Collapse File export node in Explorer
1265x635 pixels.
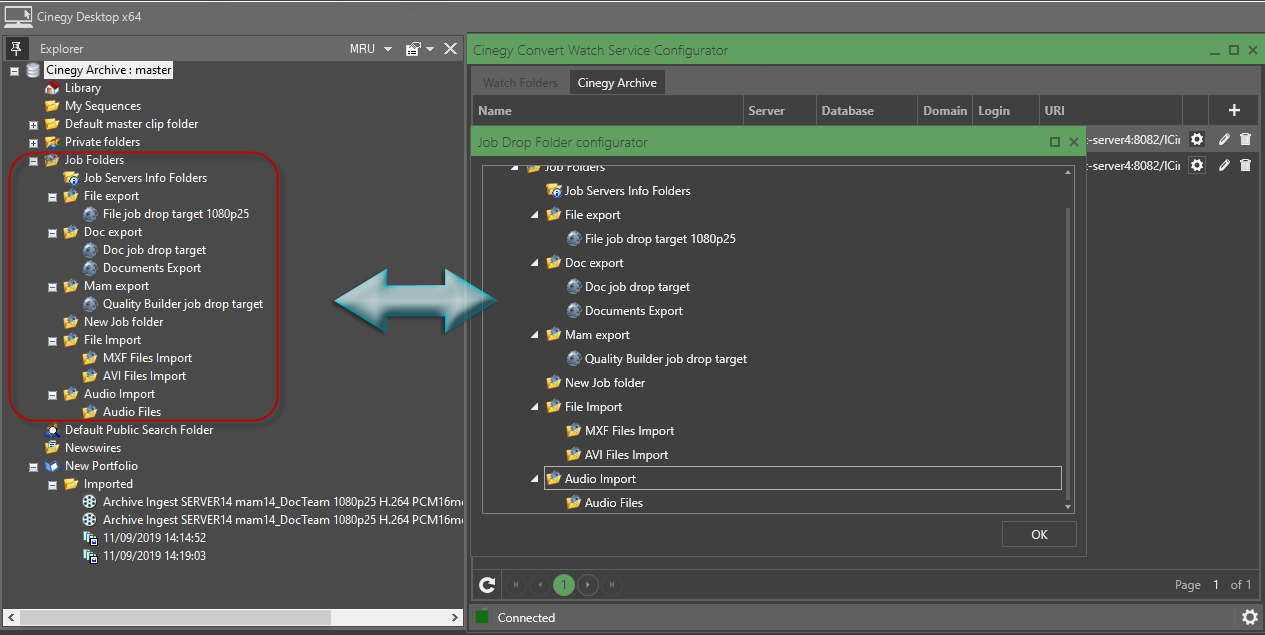point(53,197)
